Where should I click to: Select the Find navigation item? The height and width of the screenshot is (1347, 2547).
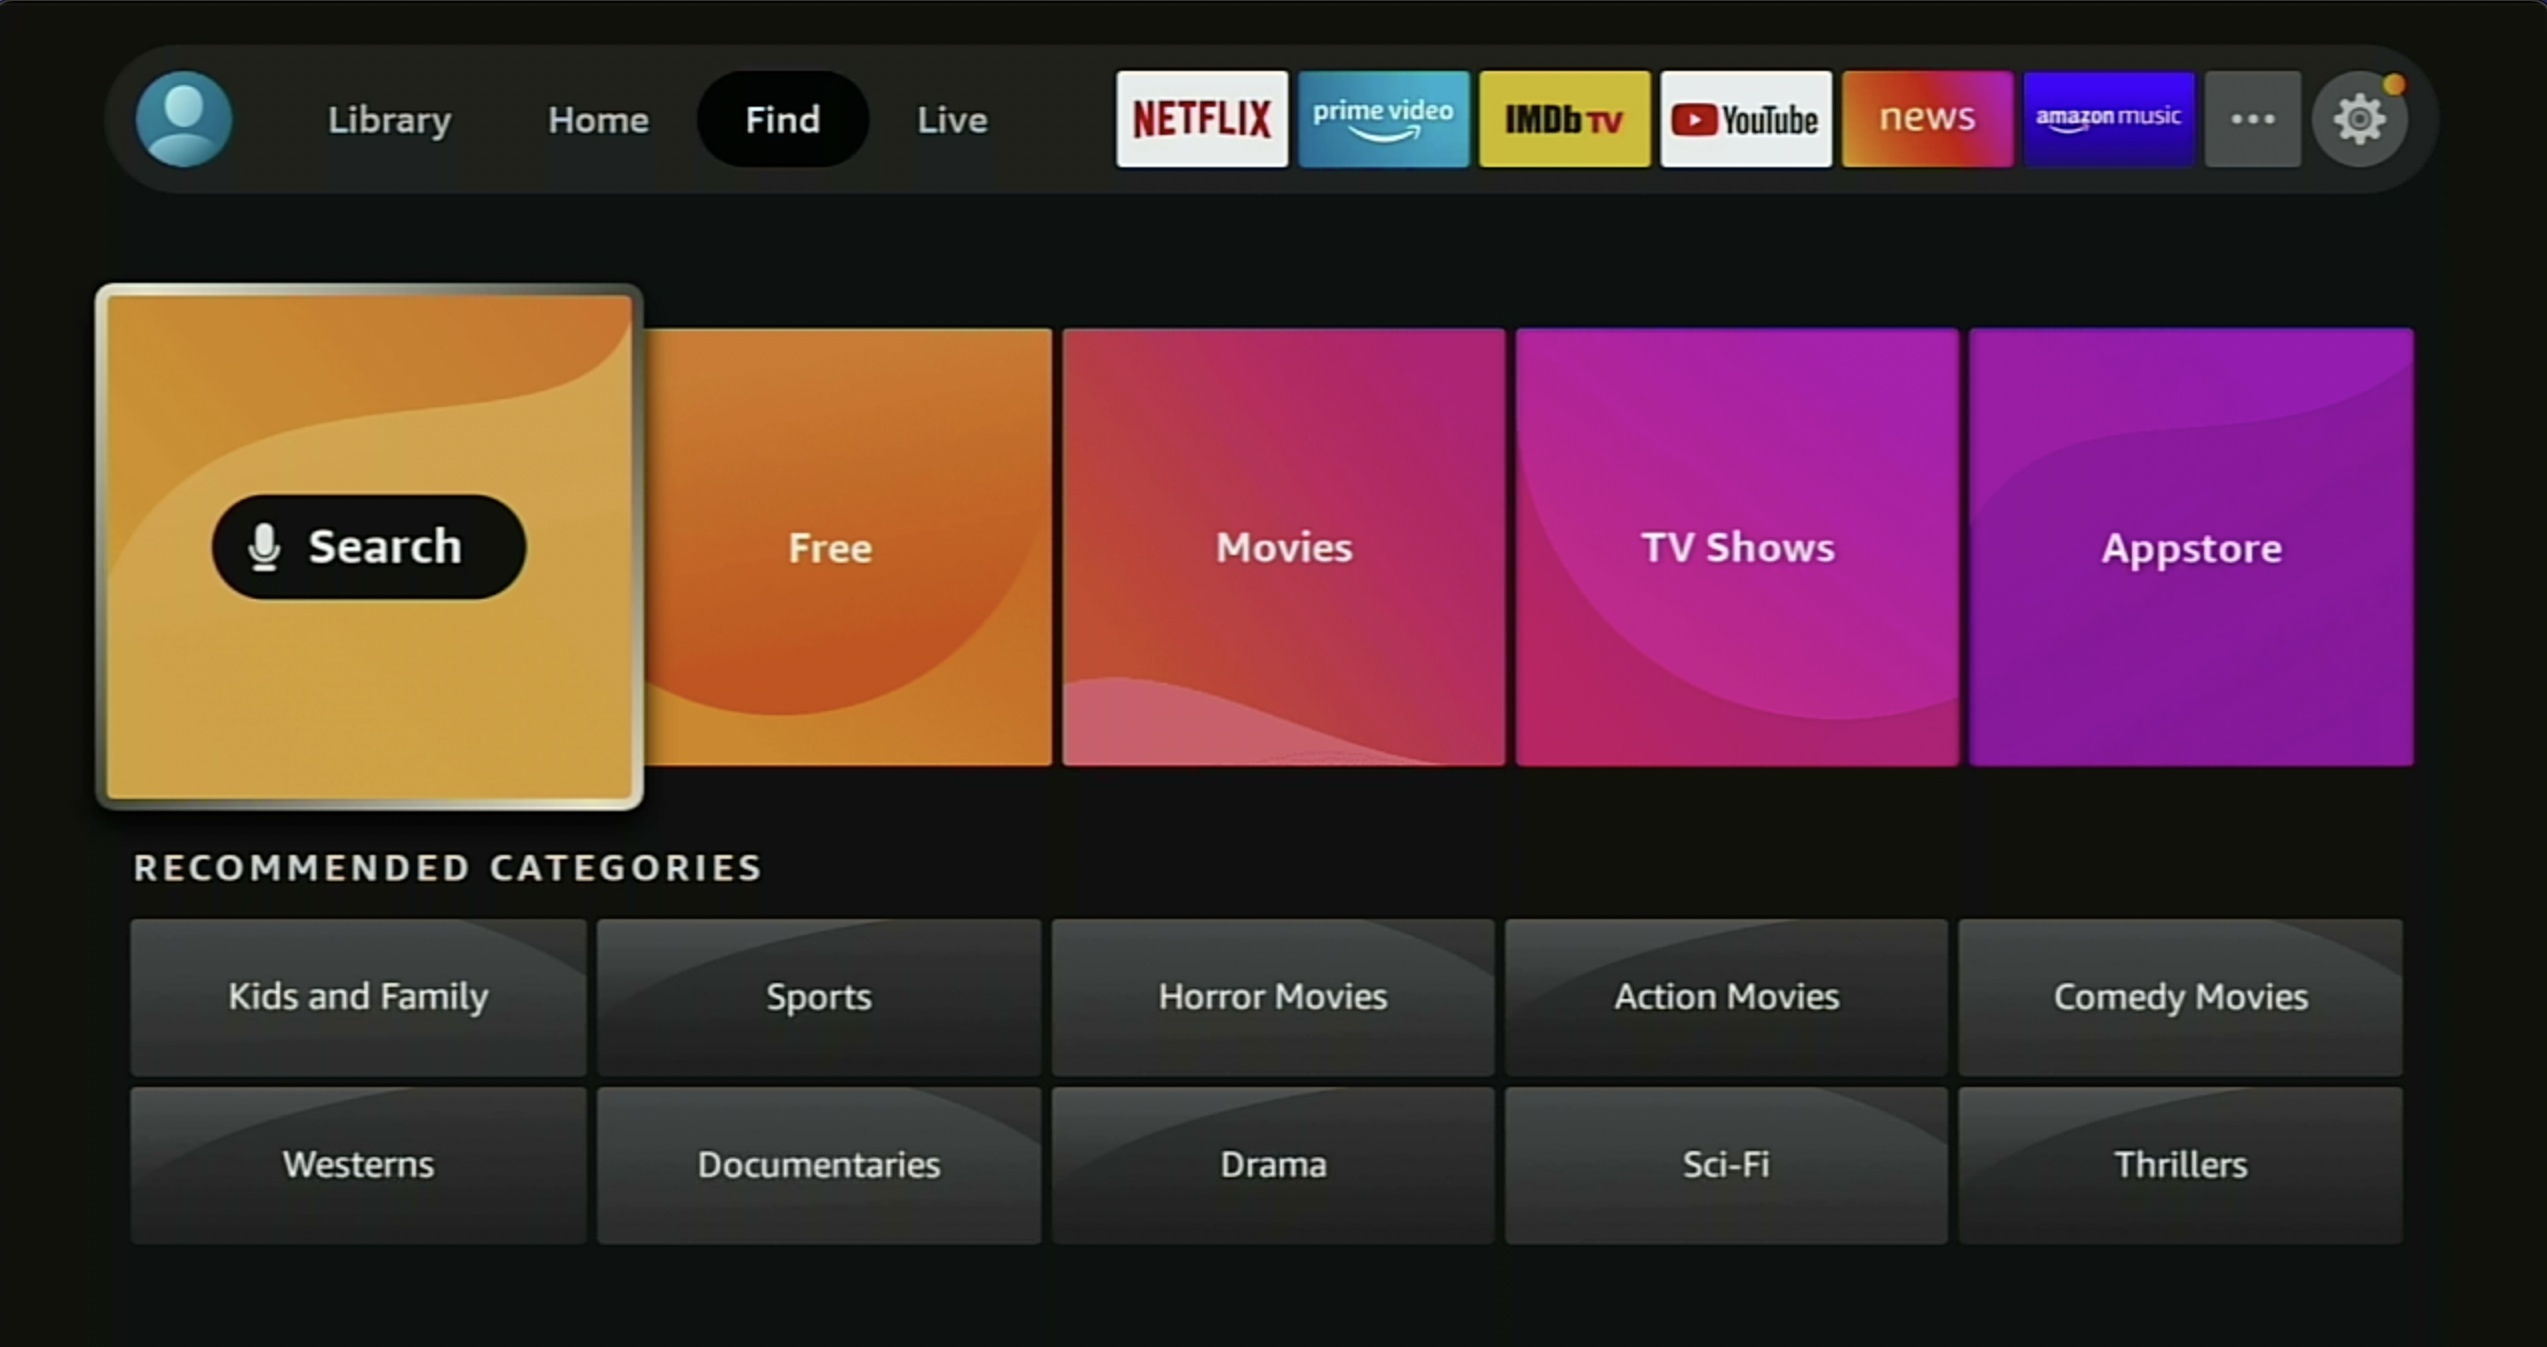(782, 120)
